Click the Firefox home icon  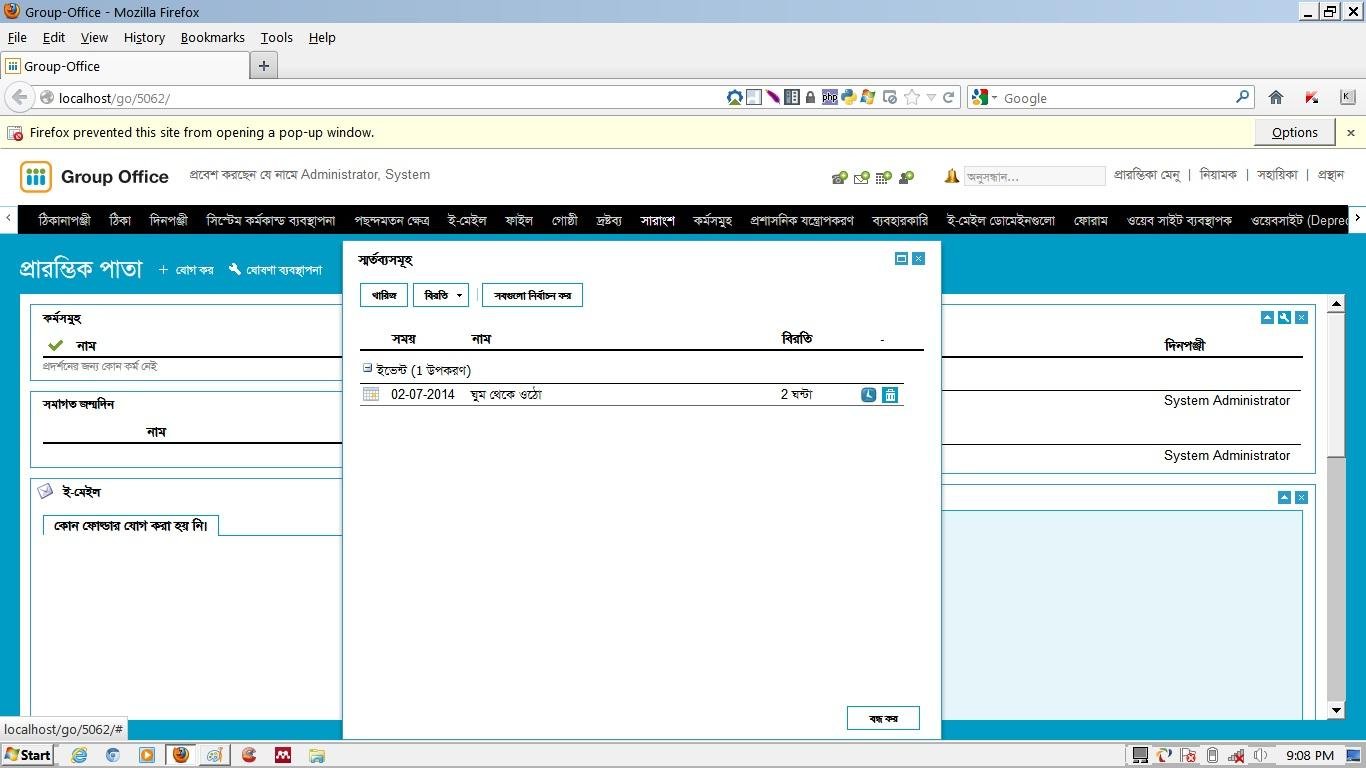(x=1276, y=97)
